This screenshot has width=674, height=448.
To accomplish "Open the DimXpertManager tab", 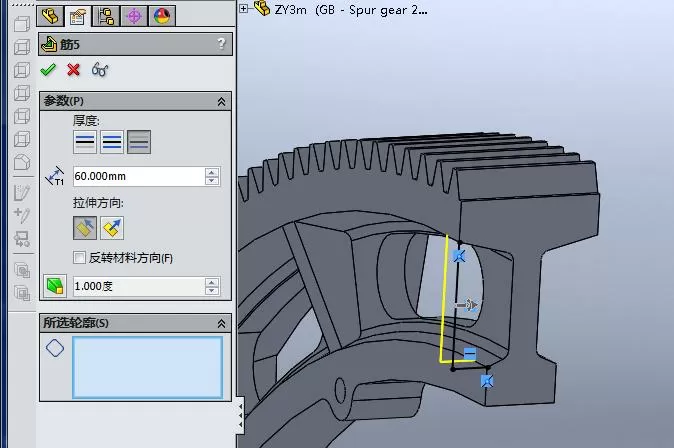I will tap(134, 16).
